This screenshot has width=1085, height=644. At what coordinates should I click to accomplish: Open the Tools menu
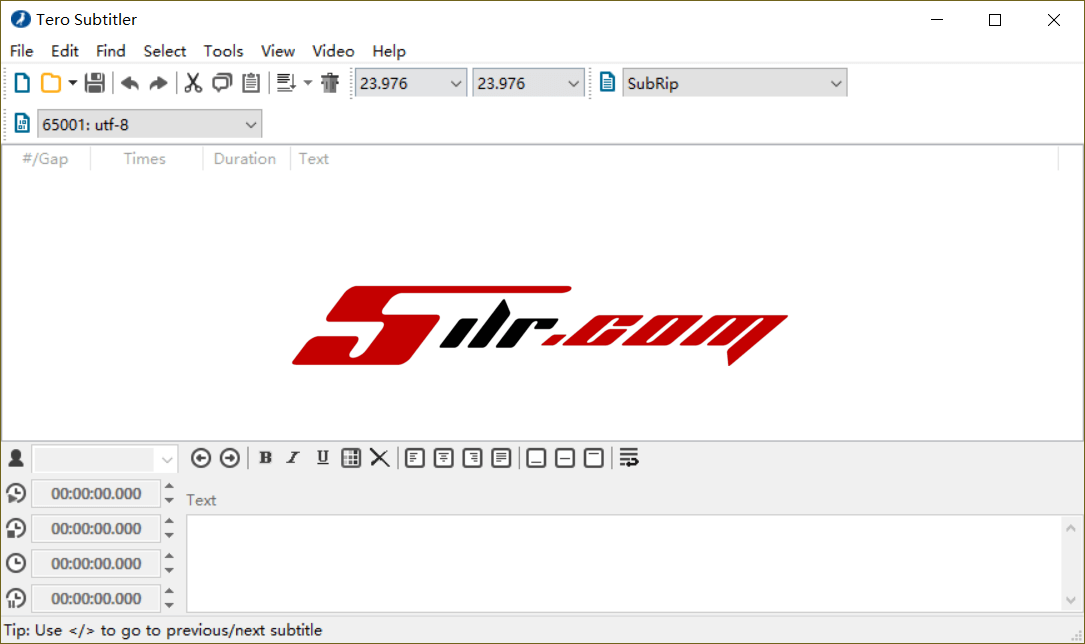pos(223,51)
